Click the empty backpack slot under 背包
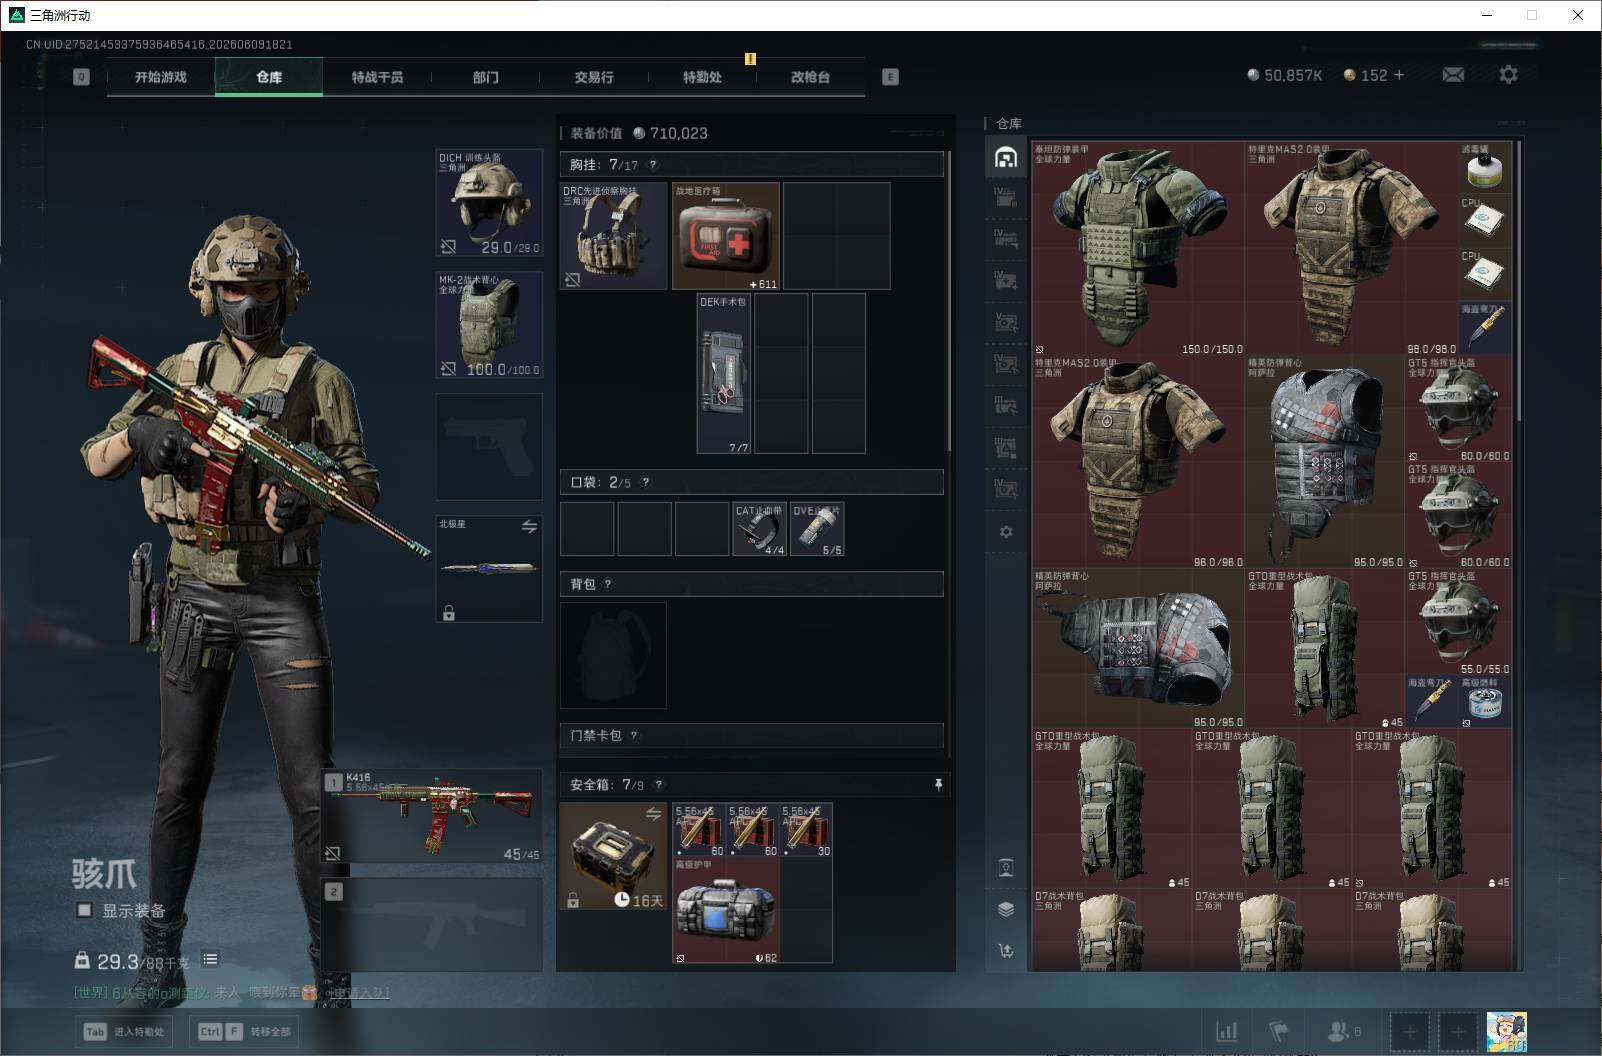This screenshot has height=1056, width=1602. click(613, 655)
